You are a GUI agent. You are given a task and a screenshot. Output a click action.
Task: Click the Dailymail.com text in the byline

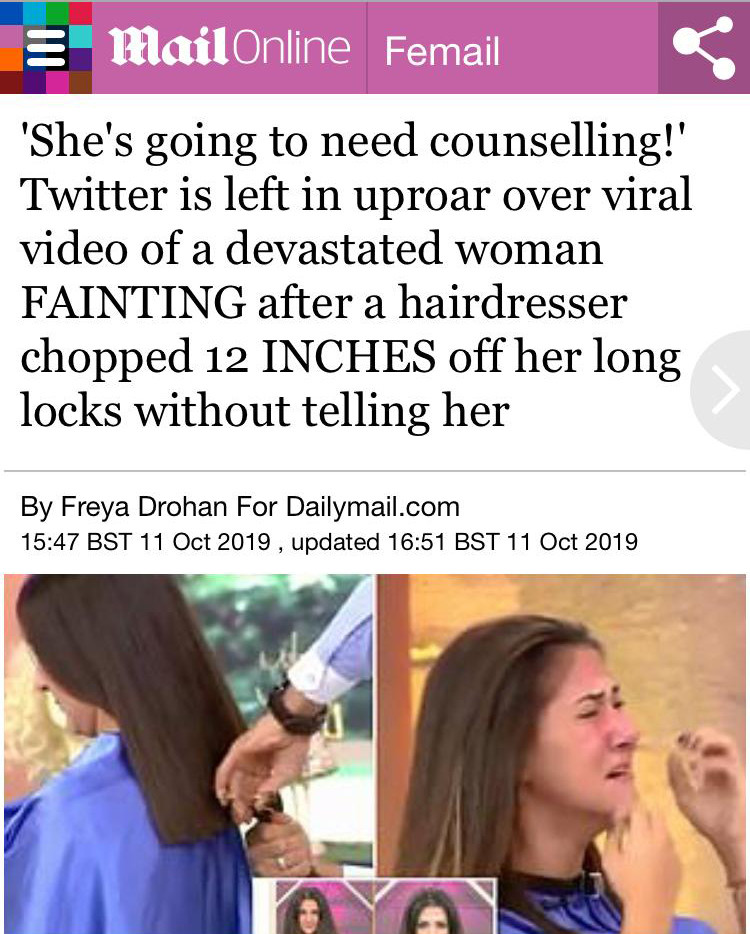coord(373,507)
